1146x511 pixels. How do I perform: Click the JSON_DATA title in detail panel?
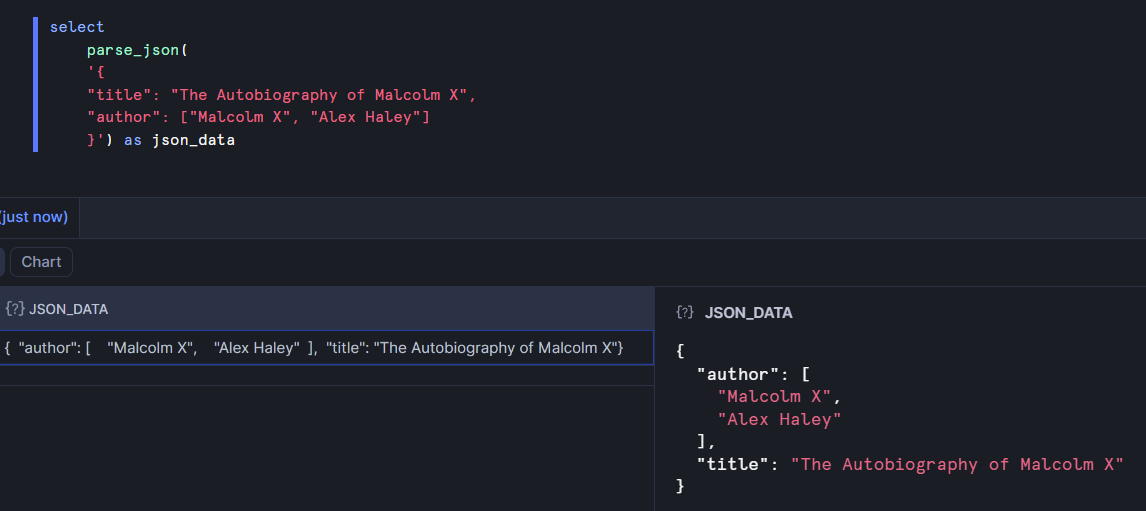[748, 313]
